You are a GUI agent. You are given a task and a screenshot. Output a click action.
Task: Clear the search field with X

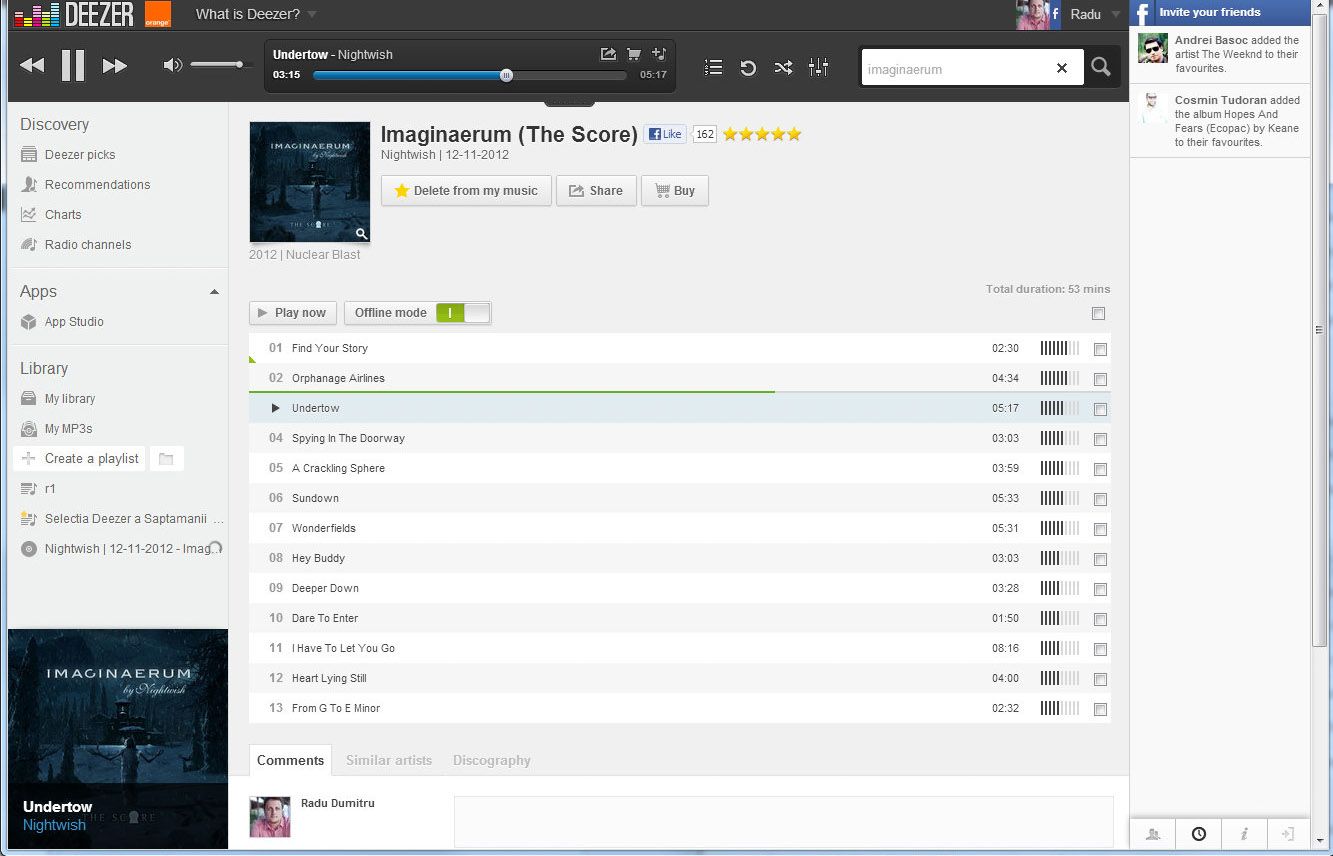pos(1062,68)
